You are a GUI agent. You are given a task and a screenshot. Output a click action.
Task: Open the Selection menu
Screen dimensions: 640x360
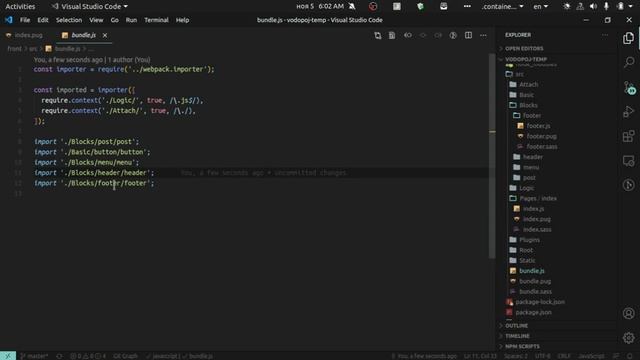coord(69,20)
